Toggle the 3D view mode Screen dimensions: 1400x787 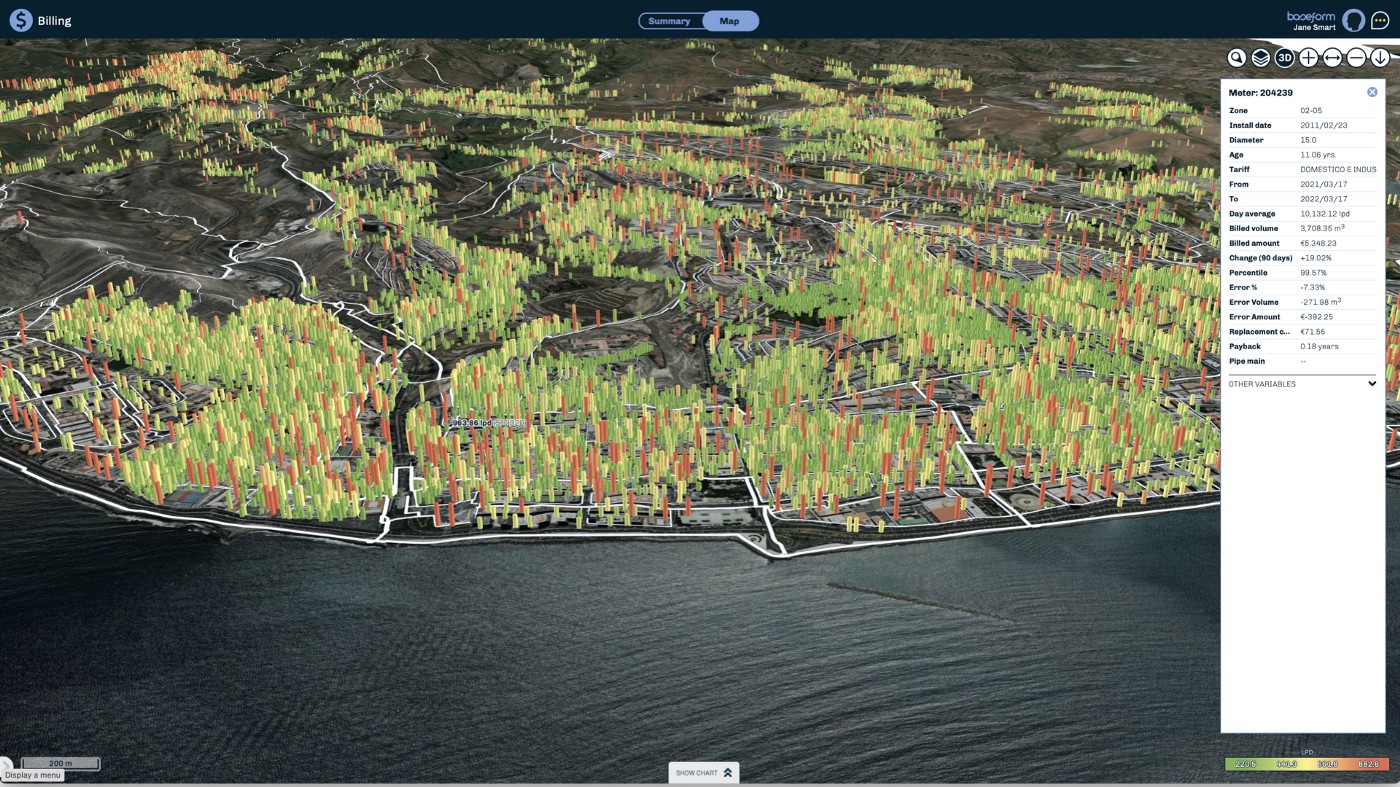1285,58
